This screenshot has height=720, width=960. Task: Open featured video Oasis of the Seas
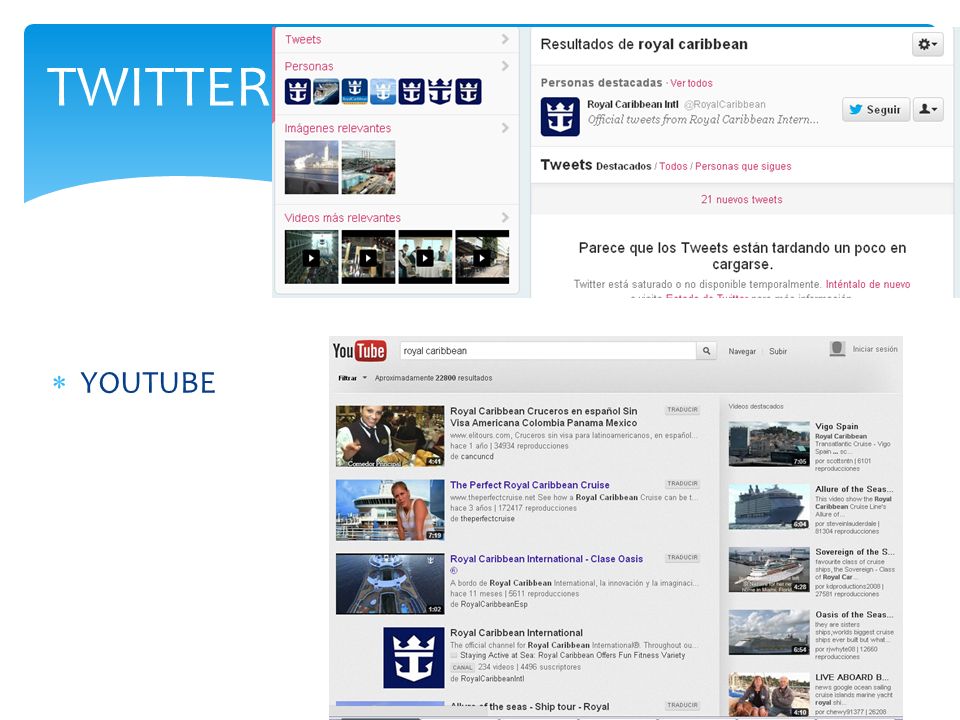854,615
